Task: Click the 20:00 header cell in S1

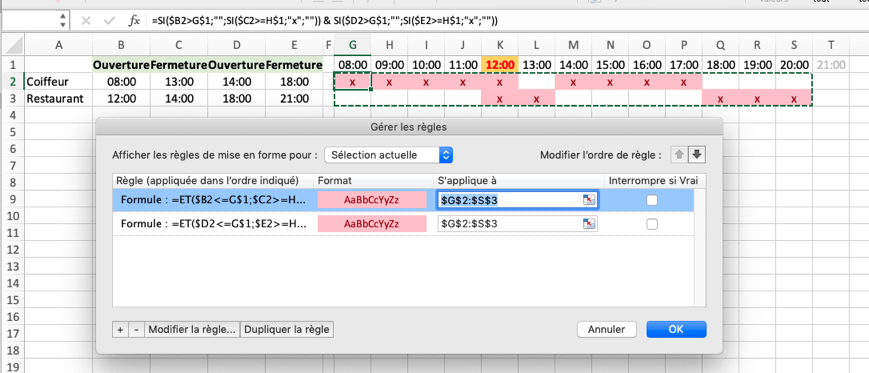Action: 794,65
